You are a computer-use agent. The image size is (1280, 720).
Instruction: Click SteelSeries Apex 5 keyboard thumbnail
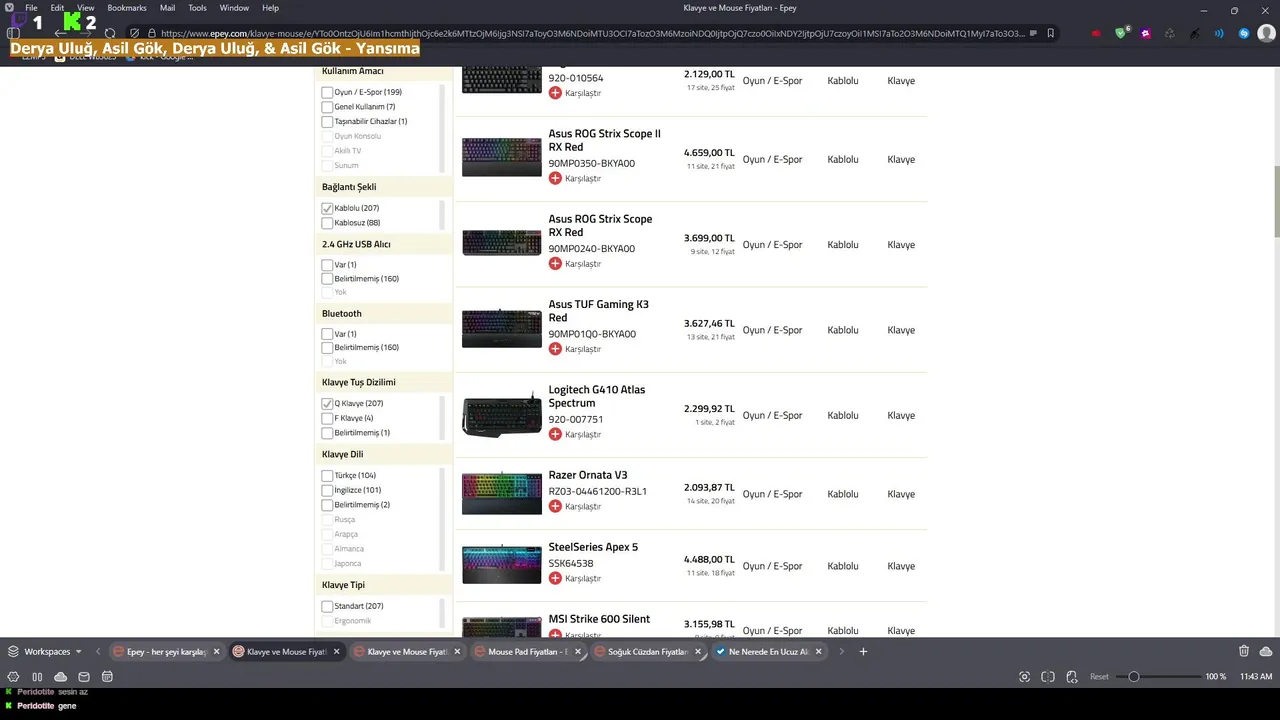click(501, 565)
